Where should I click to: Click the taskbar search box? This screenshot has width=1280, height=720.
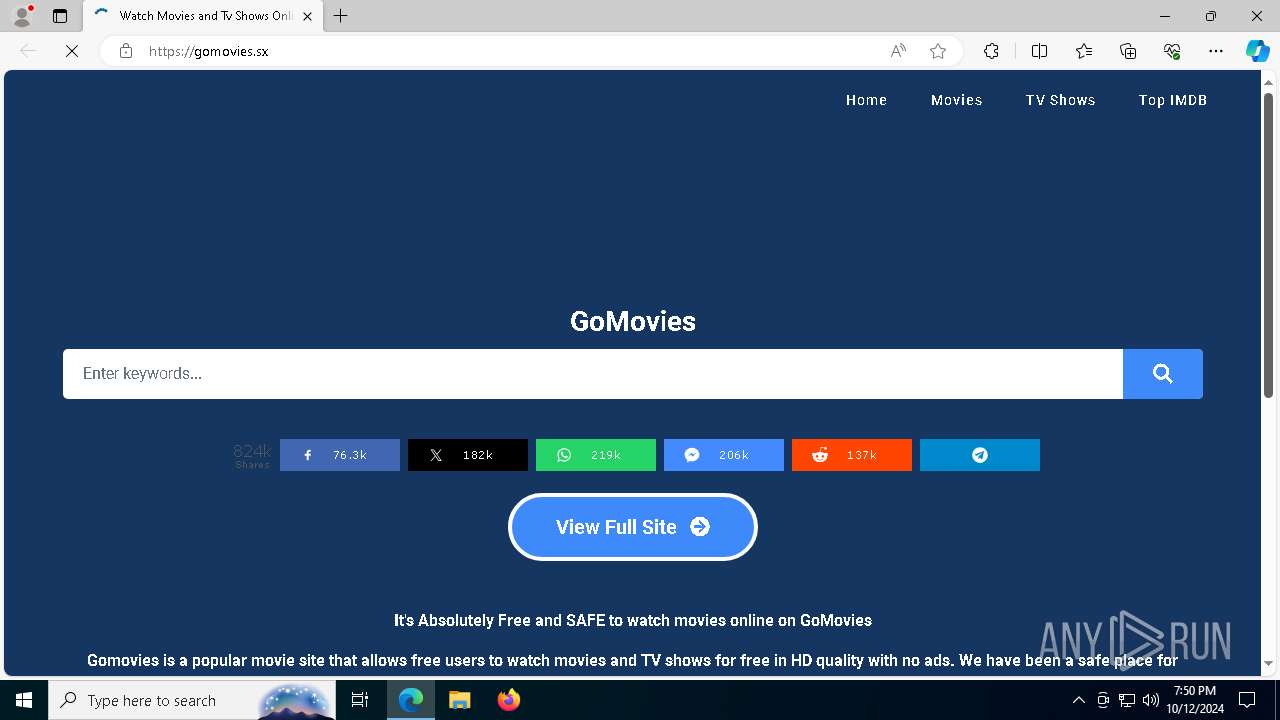(x=193, y=700)
